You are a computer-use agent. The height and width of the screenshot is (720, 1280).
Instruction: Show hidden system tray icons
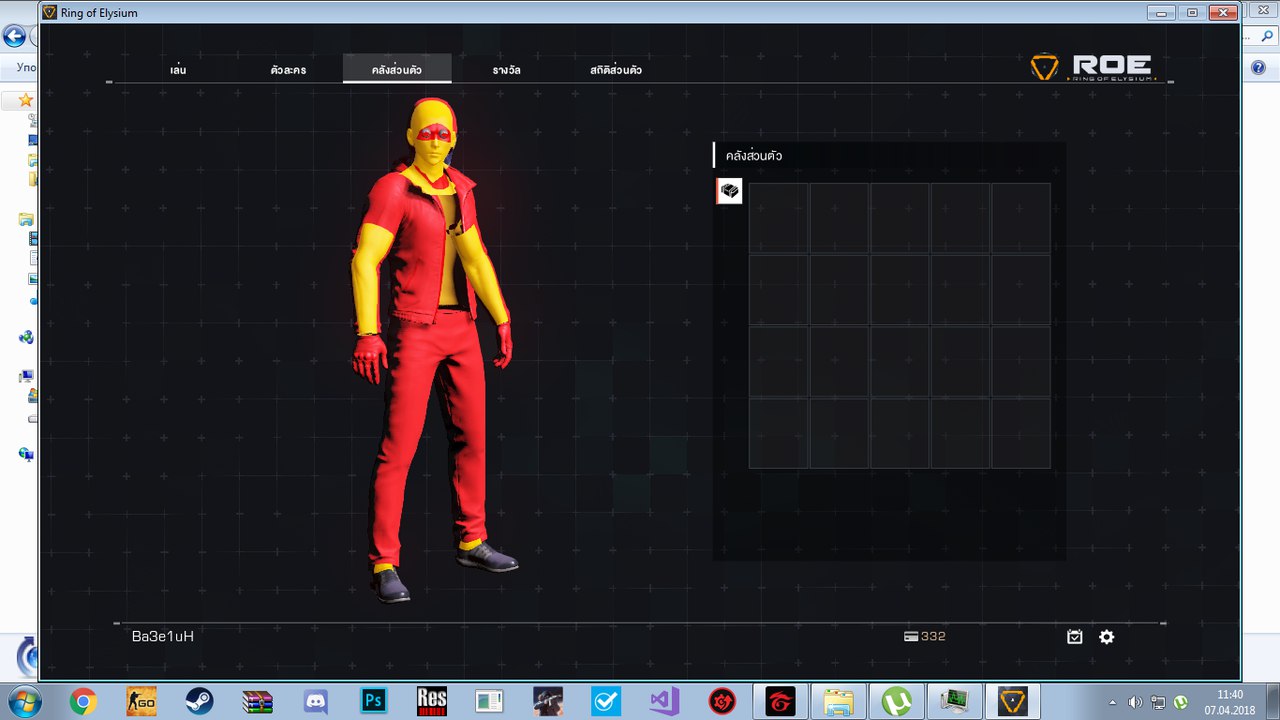coord(1112,702)
